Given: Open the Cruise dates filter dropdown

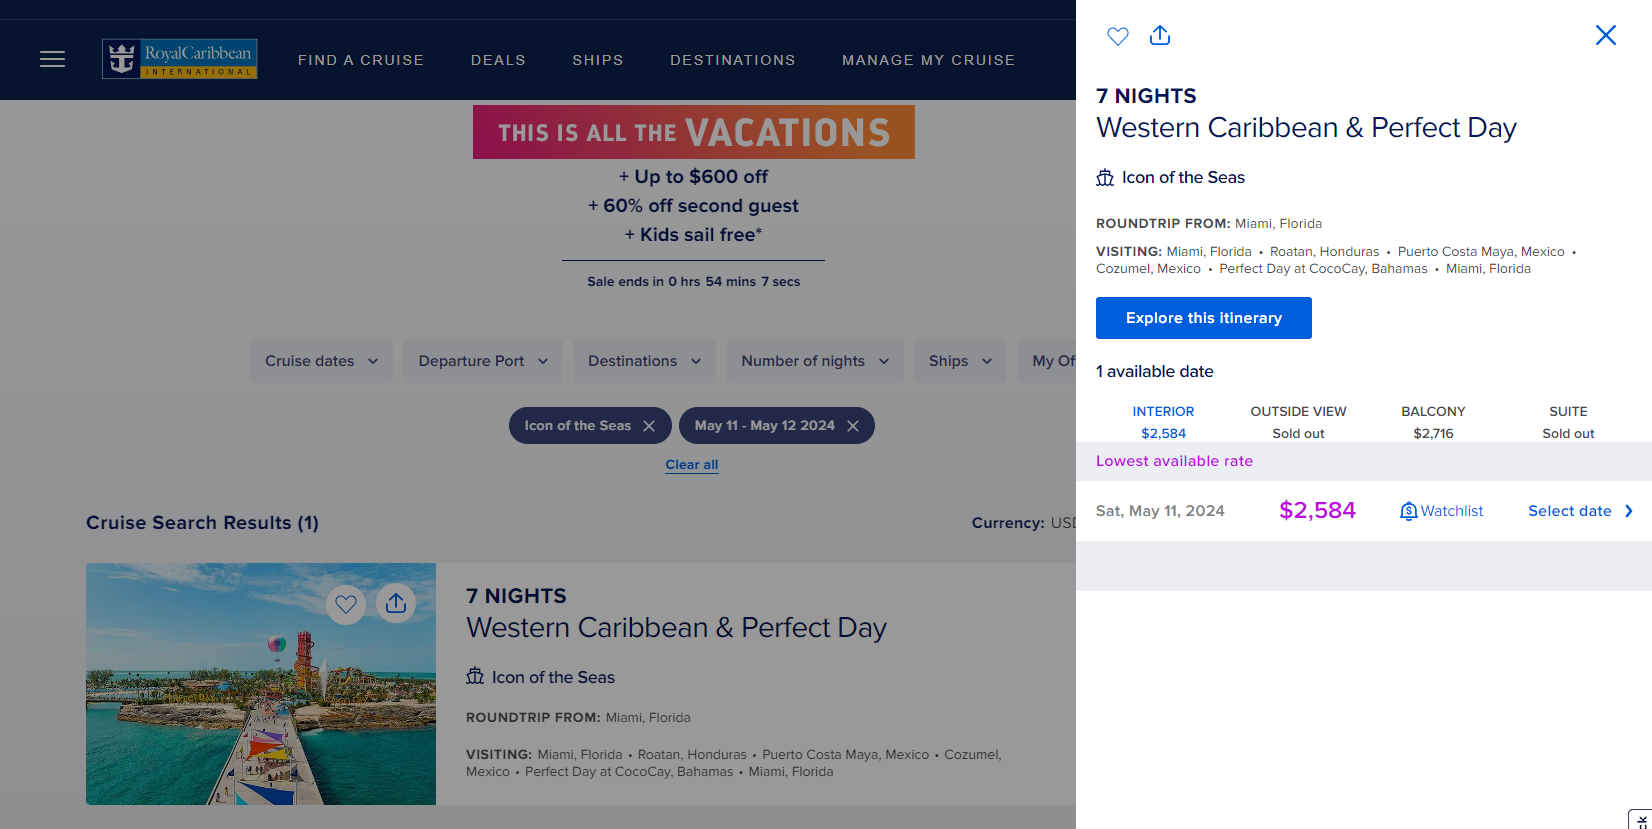Looking at the screenshot, I should 320,361.
